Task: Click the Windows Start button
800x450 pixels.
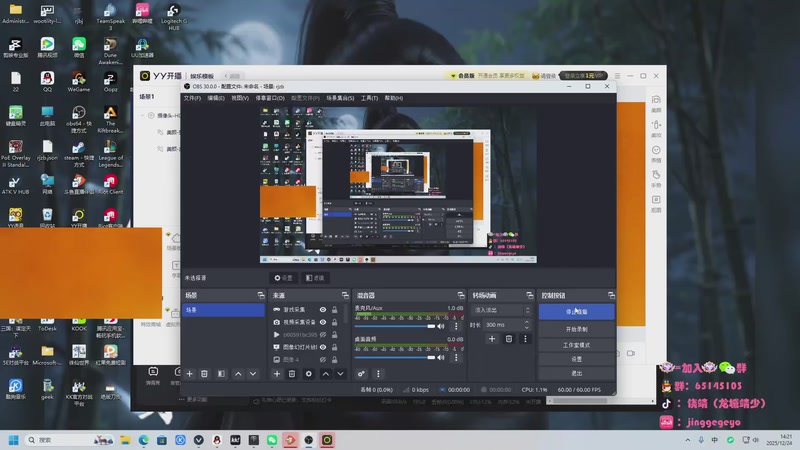Action: pyautogui.click(x=14, y=440)
